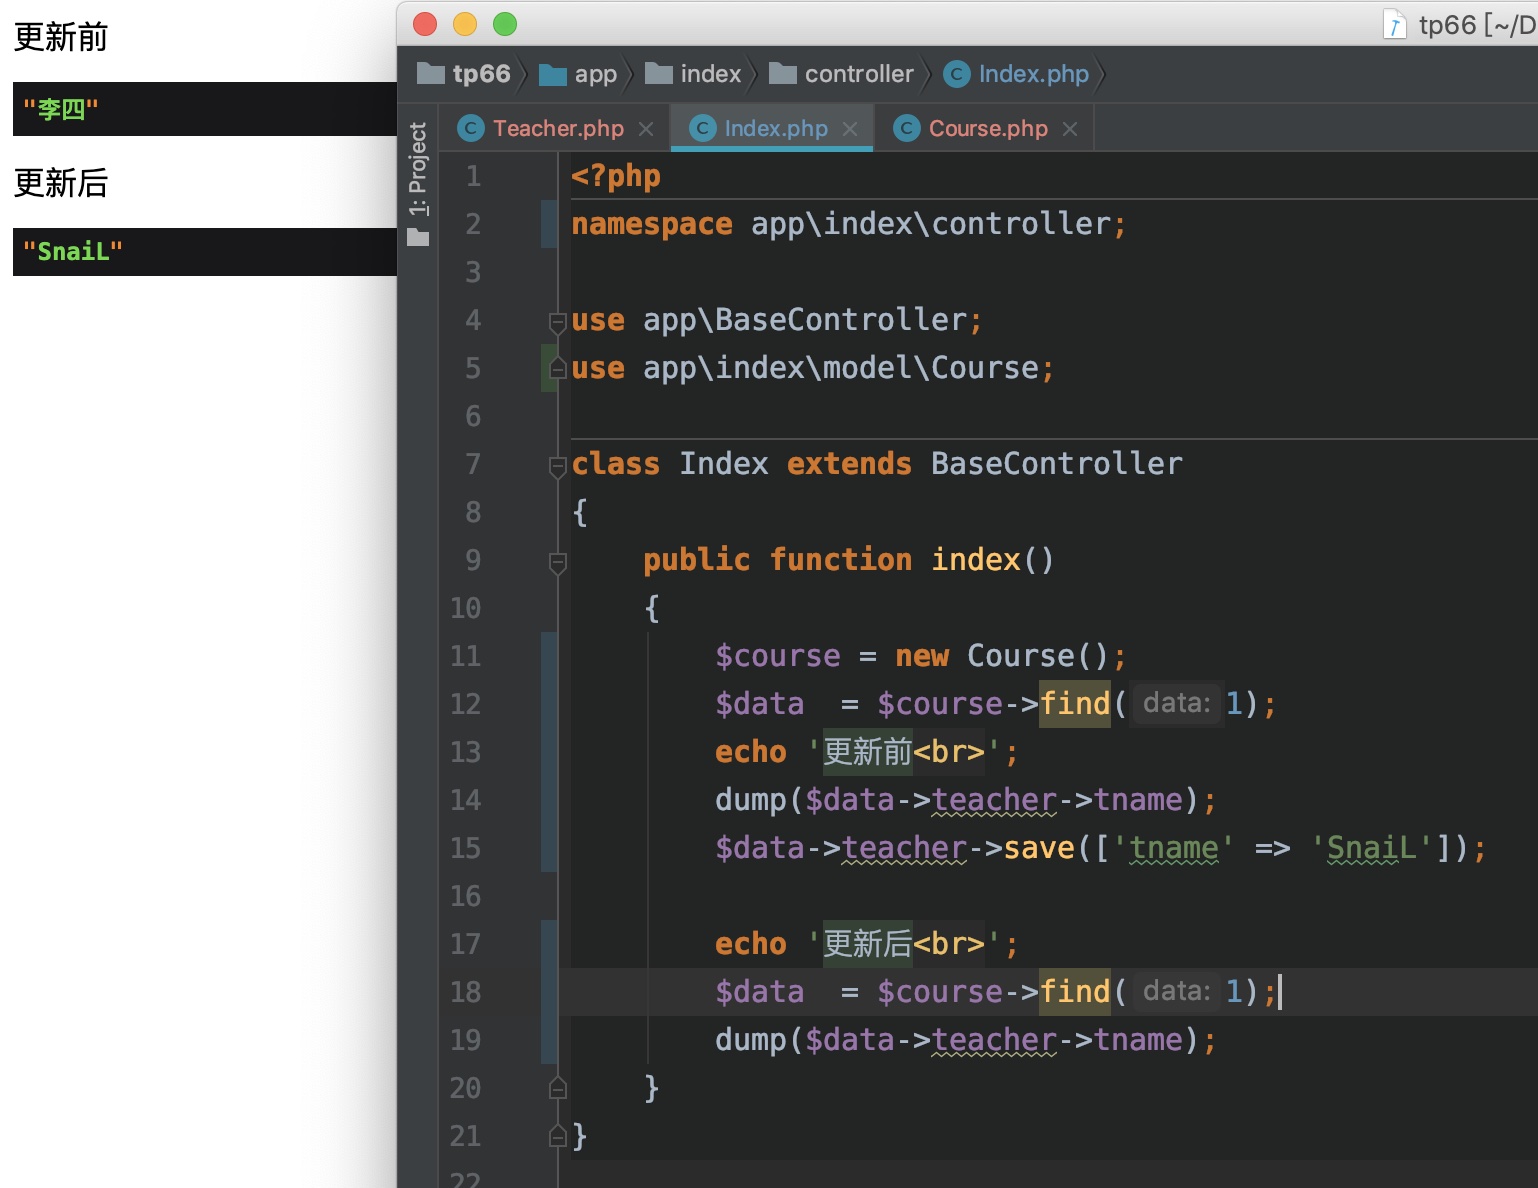Fold the index() function at line 9
This screenshot has width=1538, height=1188.
click(558, 562)
